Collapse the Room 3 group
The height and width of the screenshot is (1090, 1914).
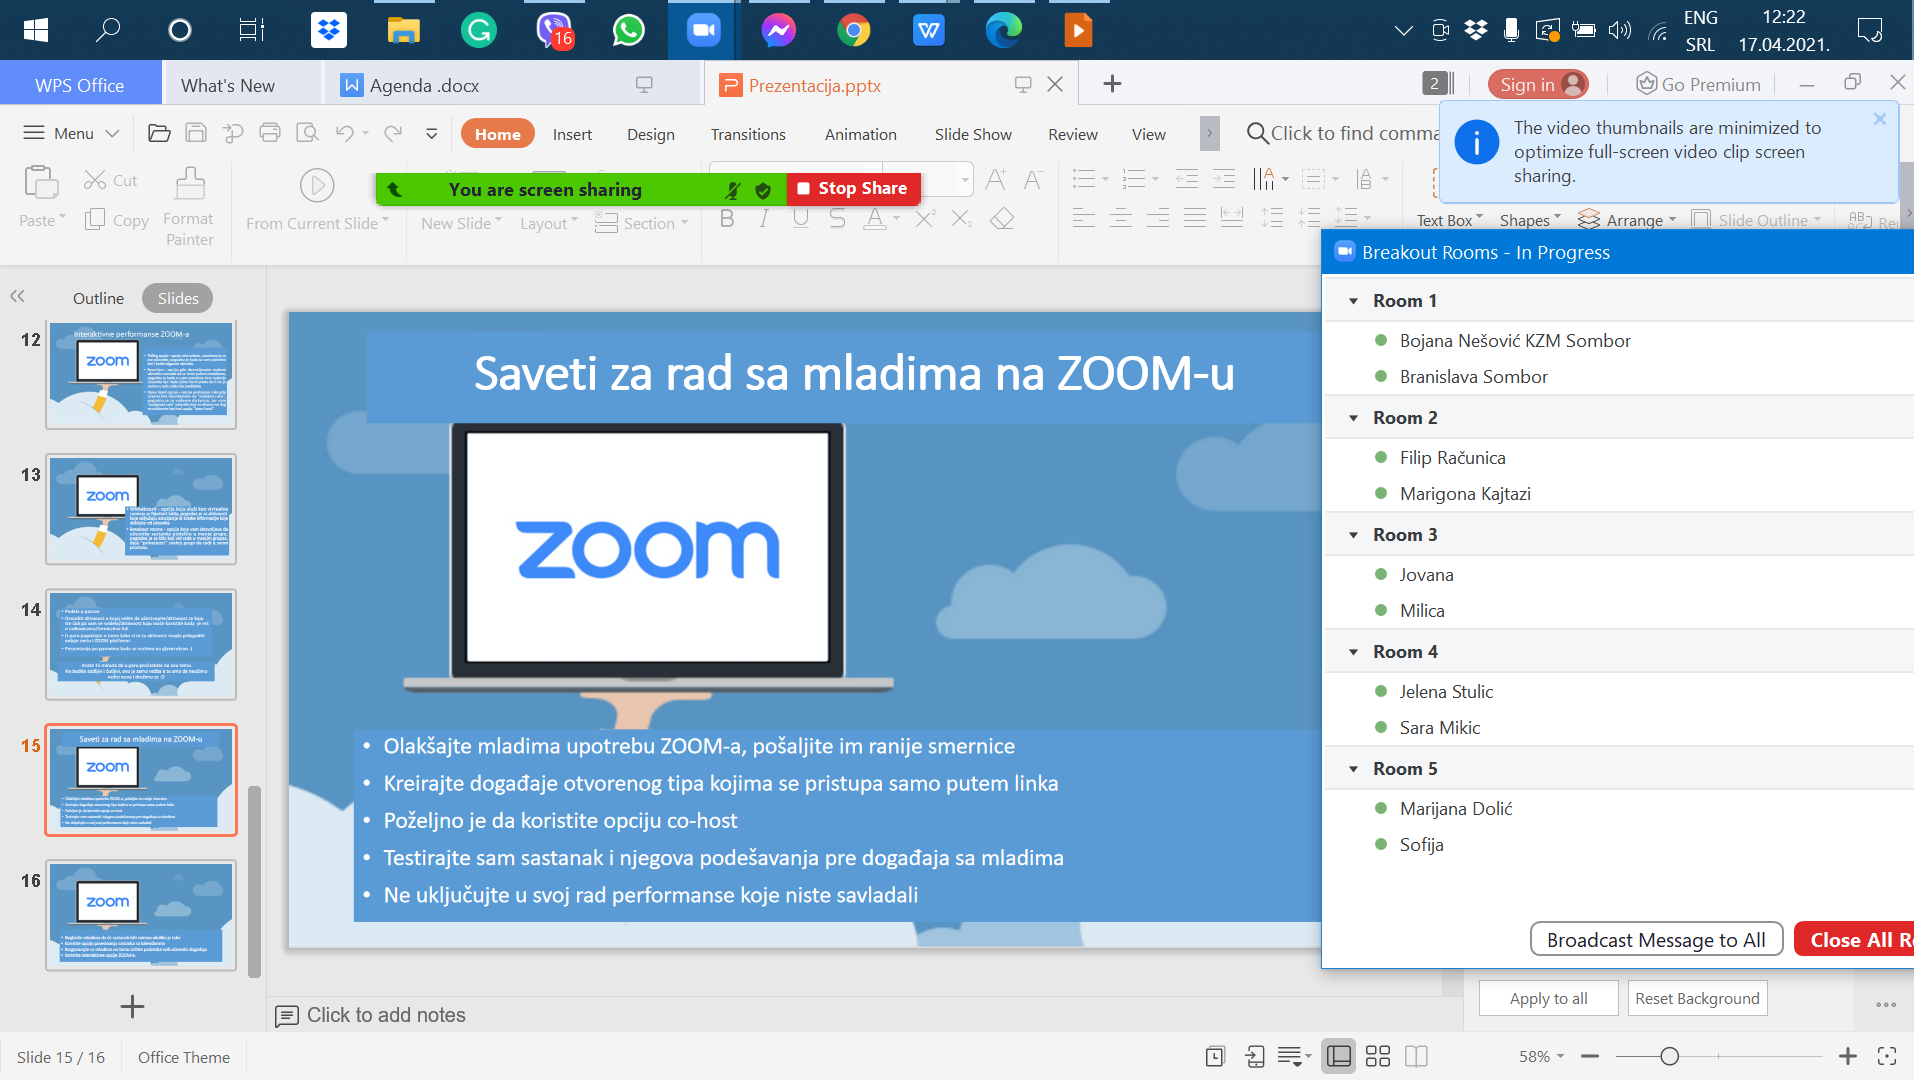click(x=1353, y=535)
